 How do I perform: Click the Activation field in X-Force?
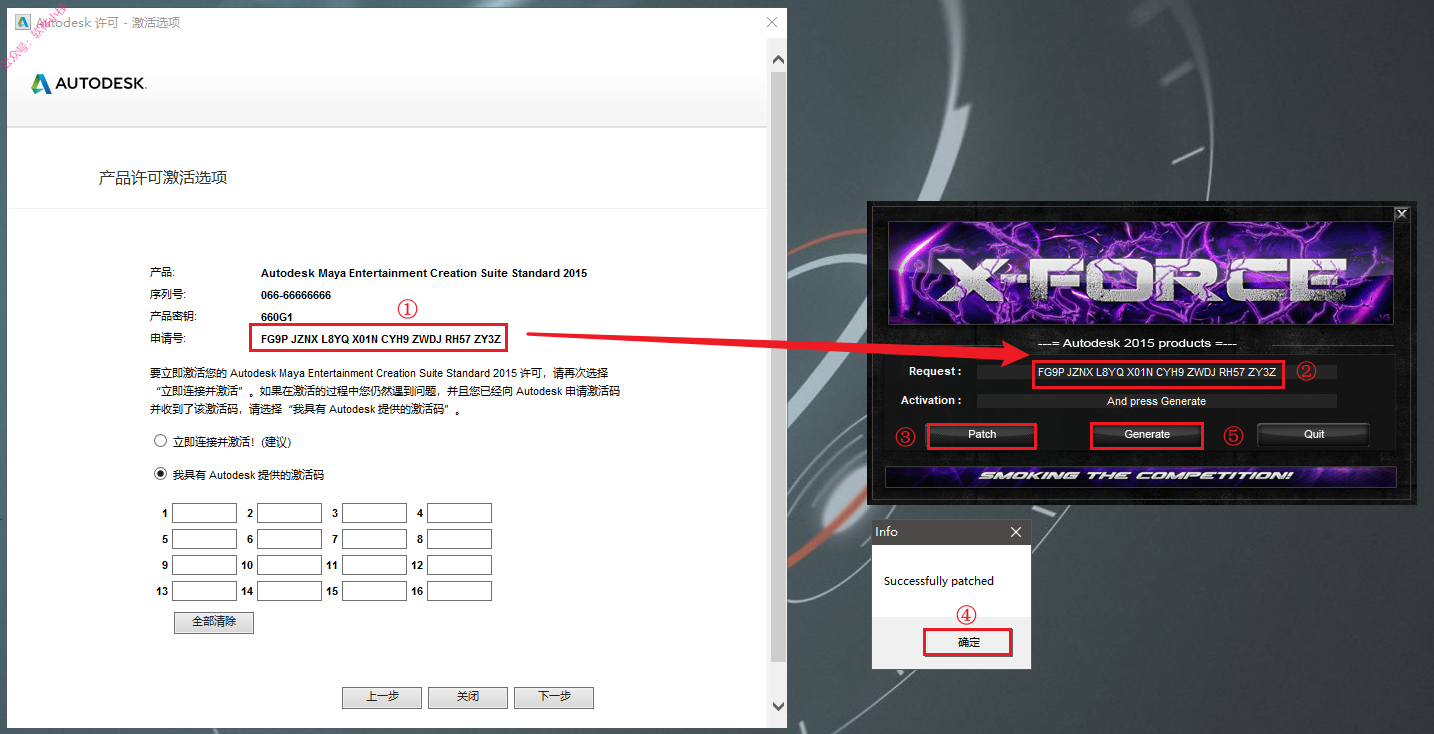pyautogui.click(x=1156, y=401)
